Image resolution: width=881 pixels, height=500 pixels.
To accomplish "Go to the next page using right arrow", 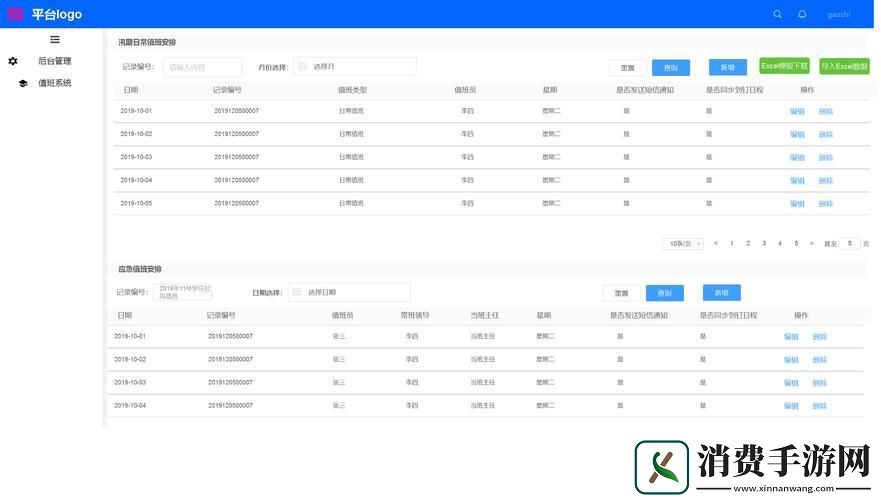I will coord(811,243).
